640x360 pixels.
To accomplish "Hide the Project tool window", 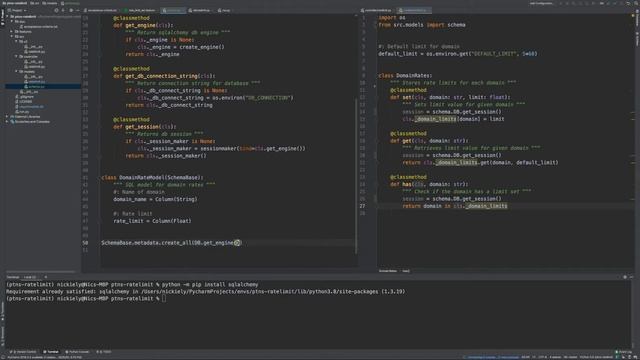I will [x=78, y=10].
